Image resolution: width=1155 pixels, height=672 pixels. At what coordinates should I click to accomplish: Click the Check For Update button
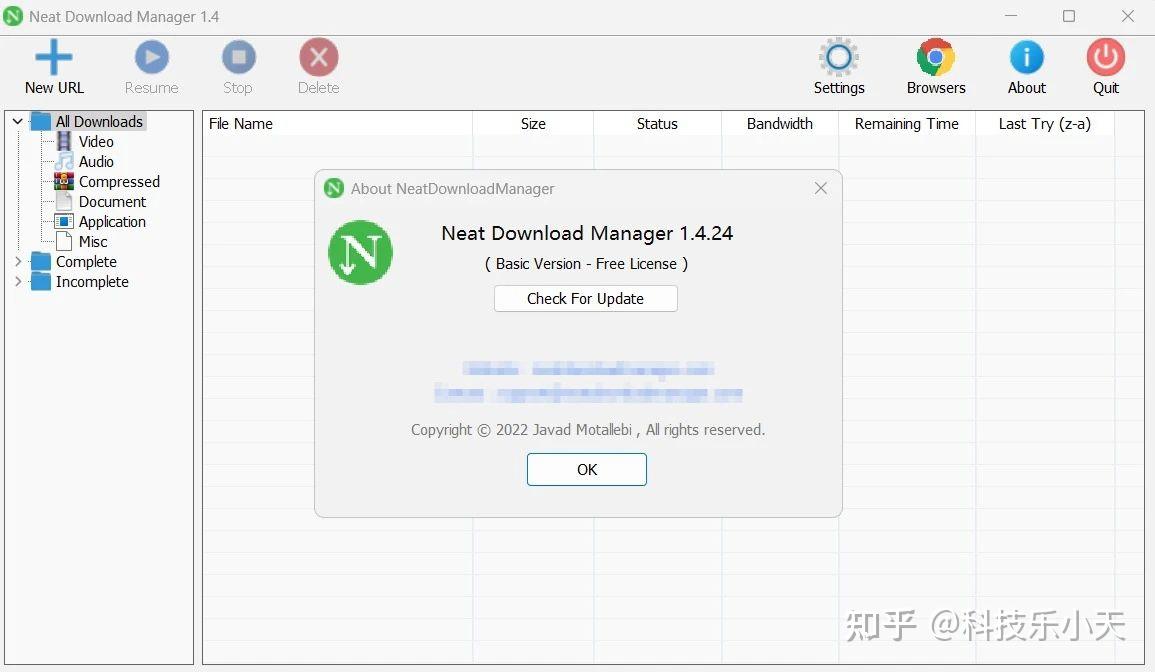click(586, 298)
